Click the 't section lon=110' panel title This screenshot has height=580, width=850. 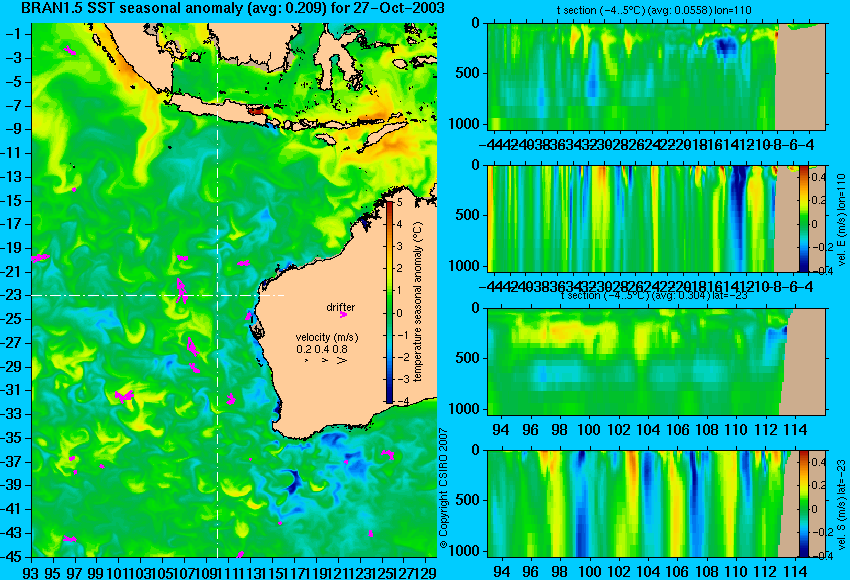click(x=654, y=10)
